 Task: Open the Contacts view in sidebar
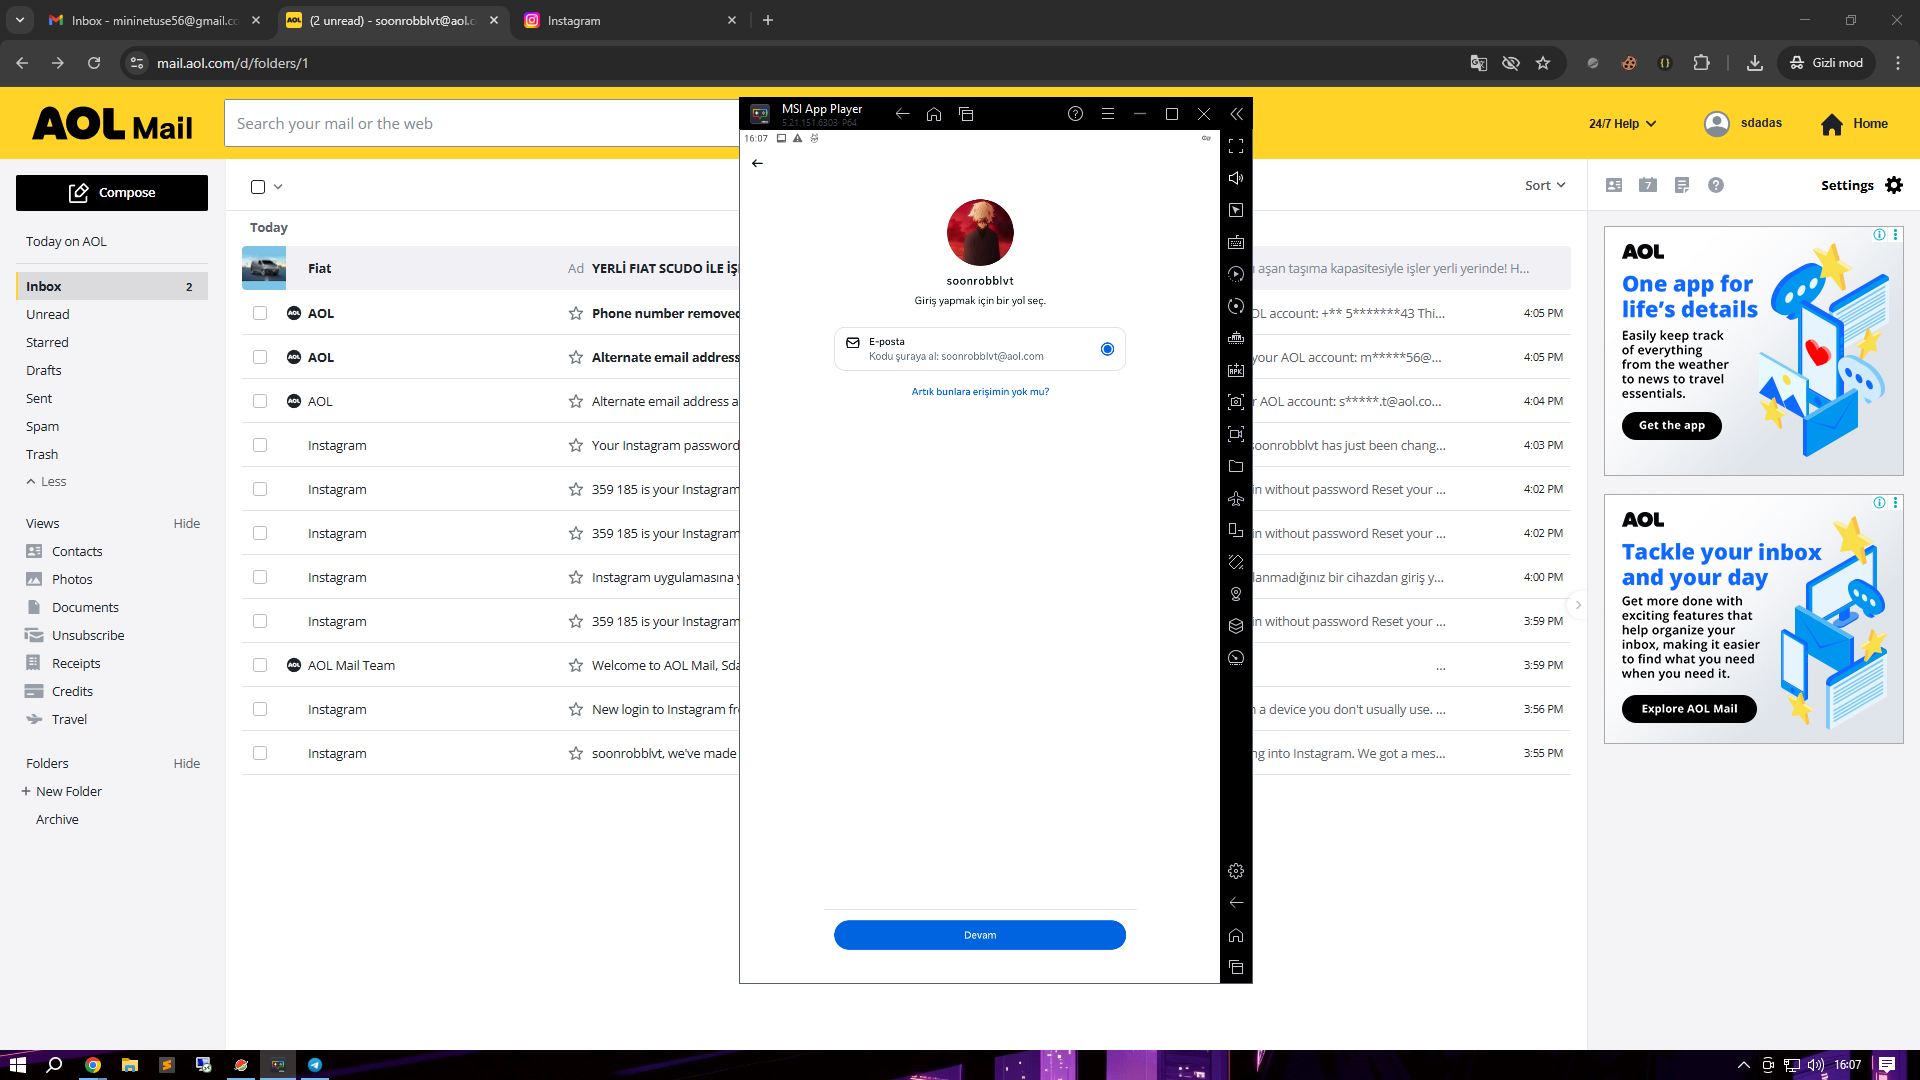77,551
